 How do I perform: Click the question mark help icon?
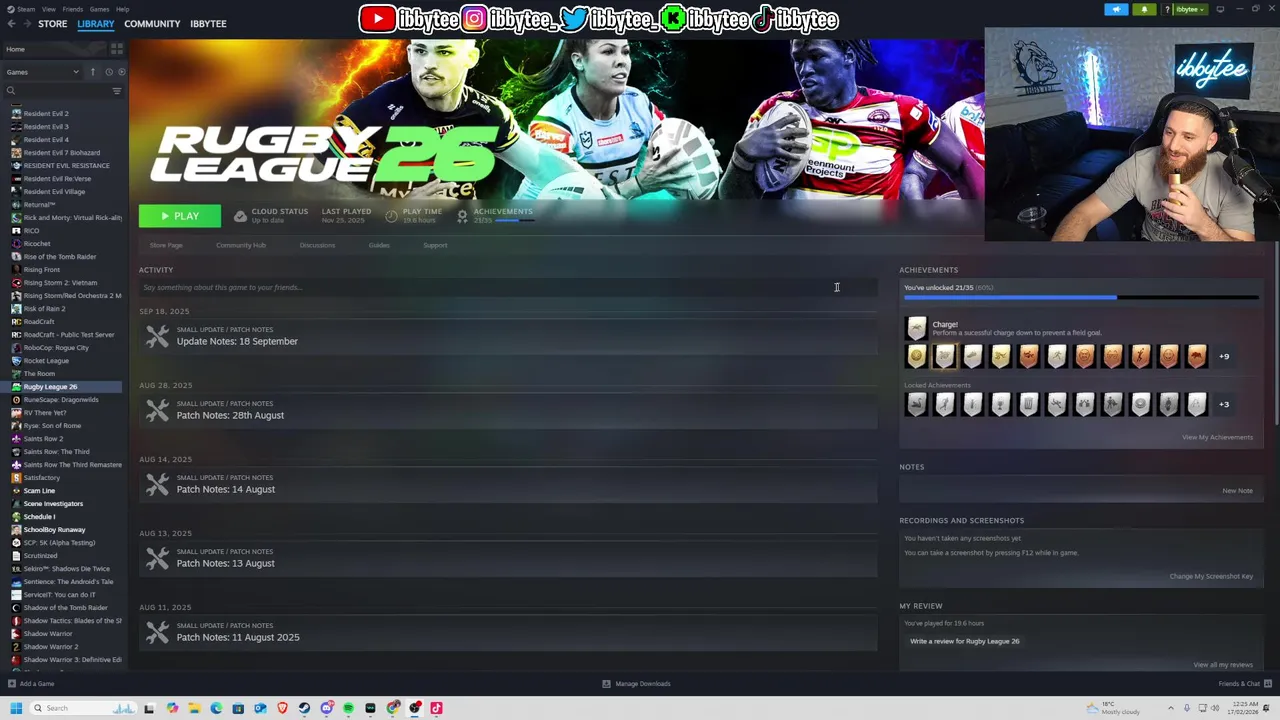[1167, 9]
